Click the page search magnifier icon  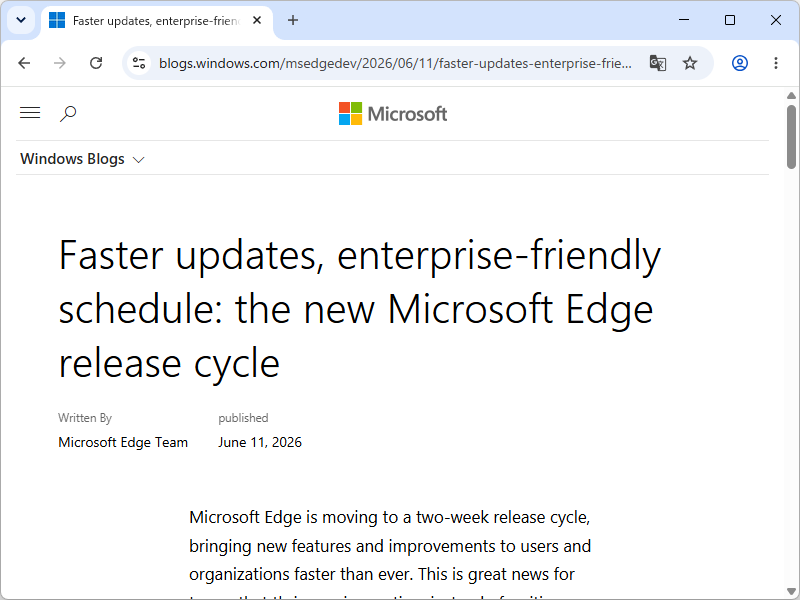(68, 113)
